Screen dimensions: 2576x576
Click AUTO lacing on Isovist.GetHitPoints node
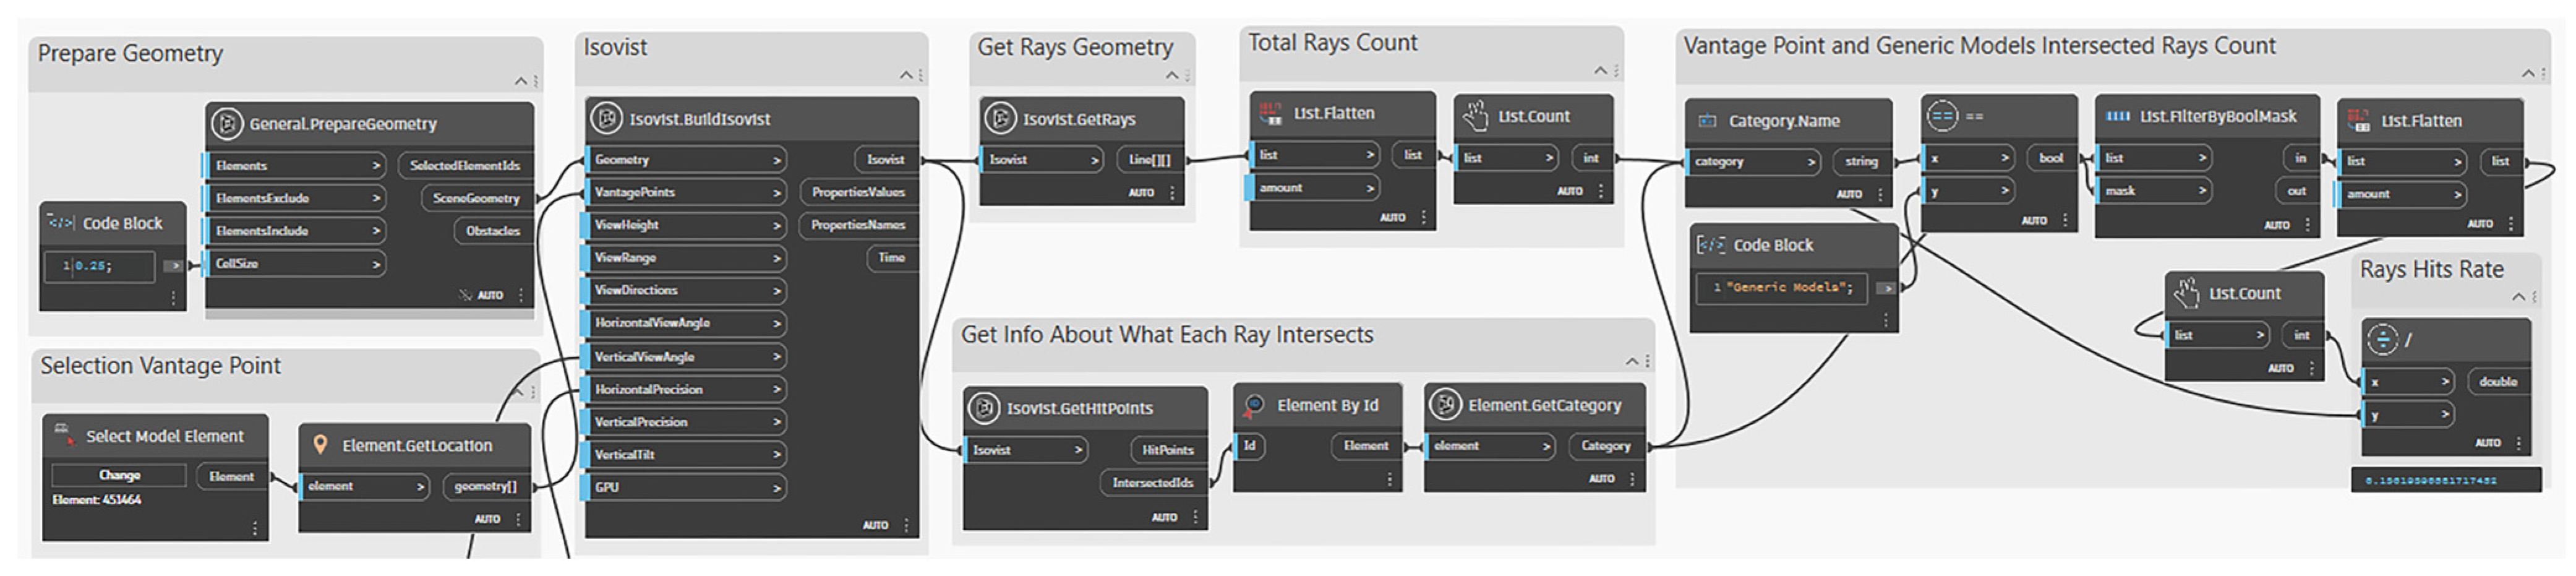point(1164,517)
